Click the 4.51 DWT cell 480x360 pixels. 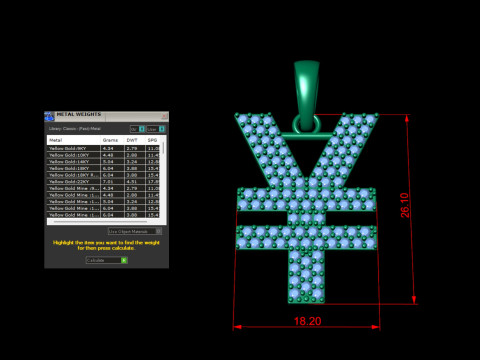coord(135,182)
